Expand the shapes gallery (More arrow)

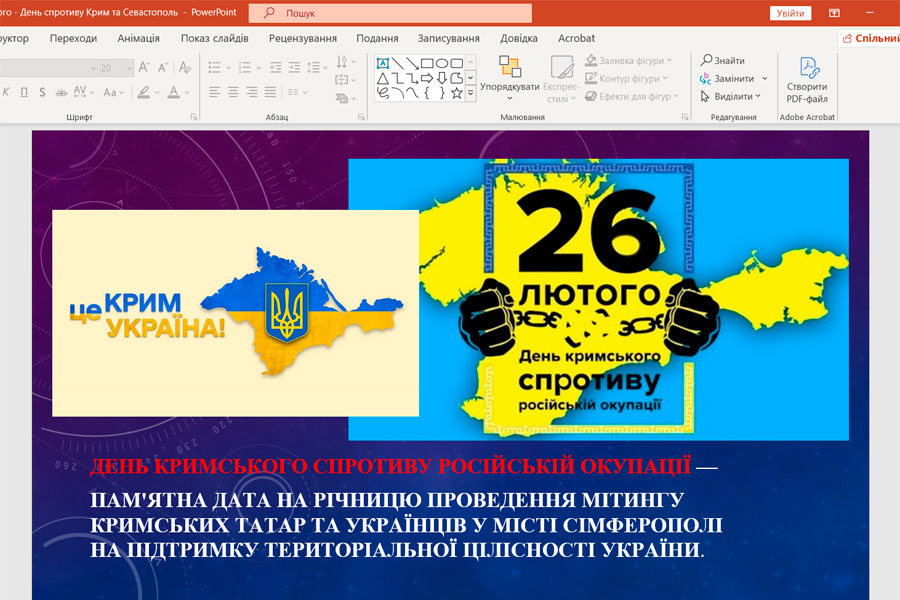pos(471,93)
